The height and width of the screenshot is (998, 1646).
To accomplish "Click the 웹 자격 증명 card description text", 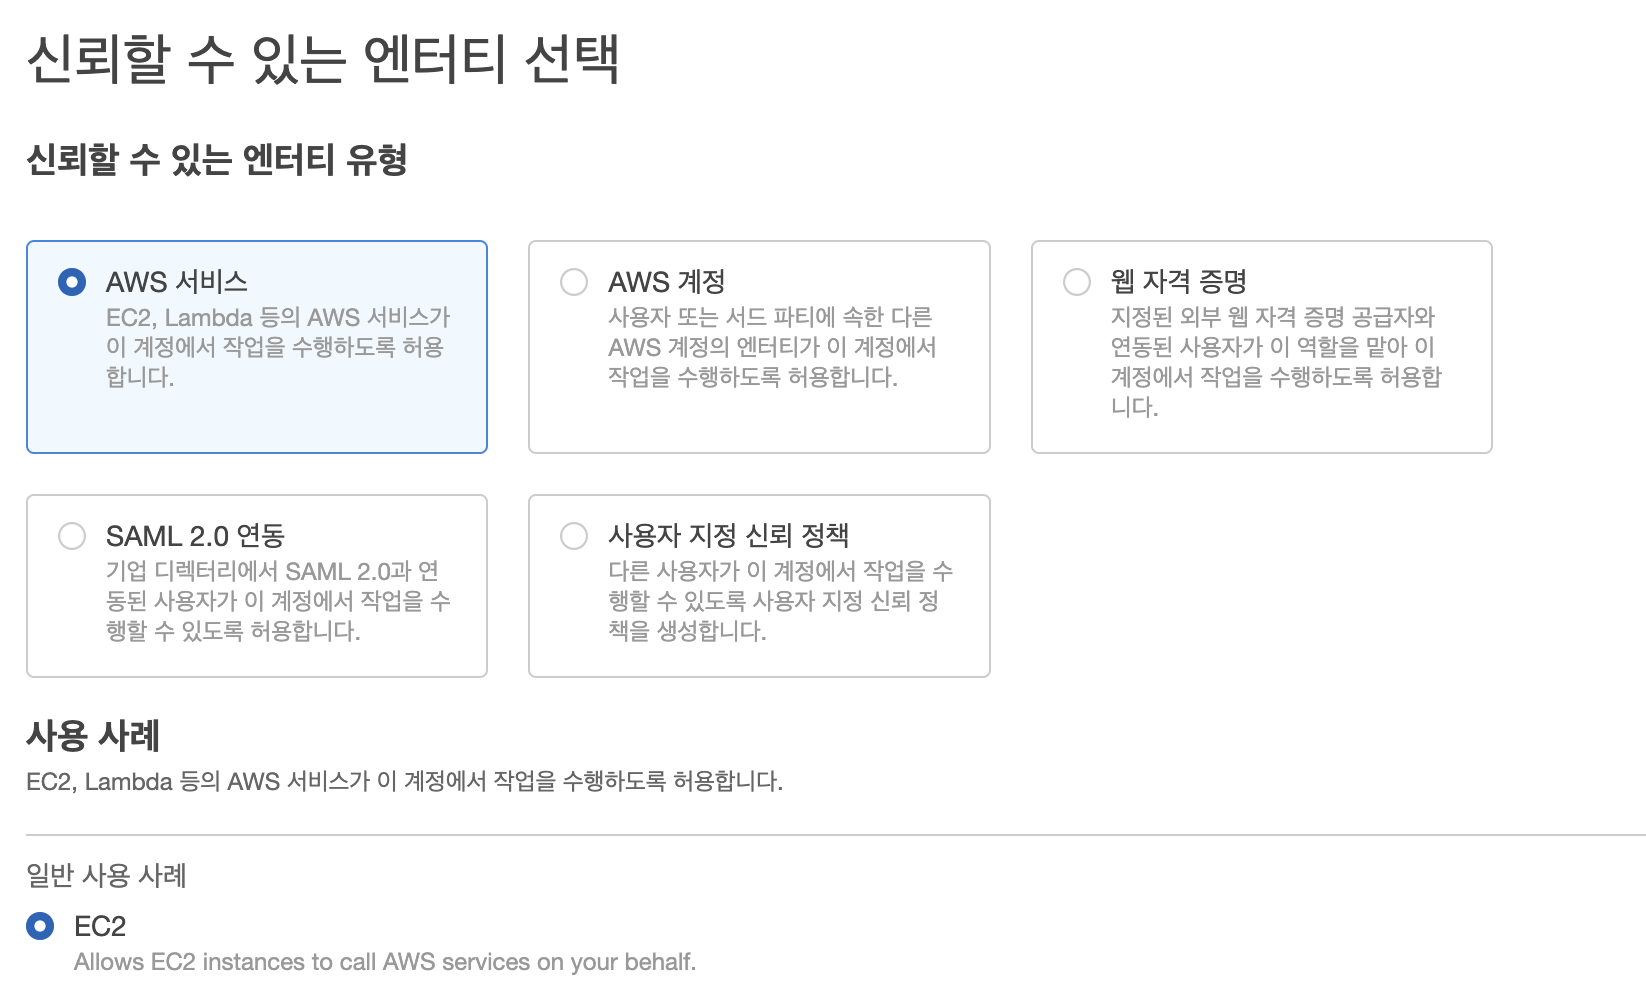I will tap(1276, 362).
